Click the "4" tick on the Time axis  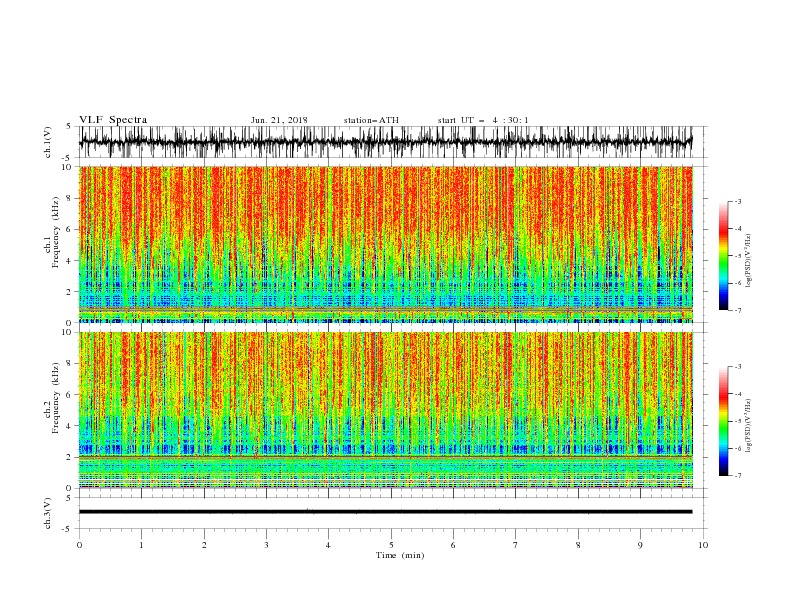click(328, 545)
